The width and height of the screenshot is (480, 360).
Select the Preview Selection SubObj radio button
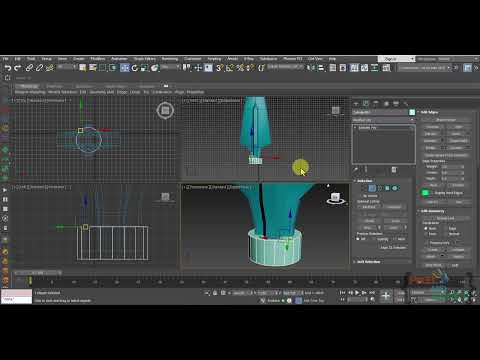point(375,239)
